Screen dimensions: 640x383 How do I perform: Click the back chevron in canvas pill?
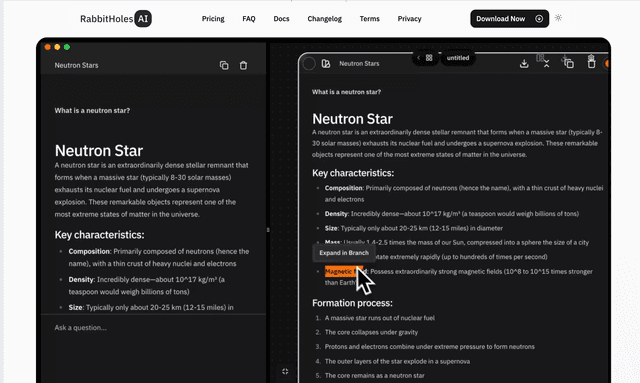coord(418,58)
